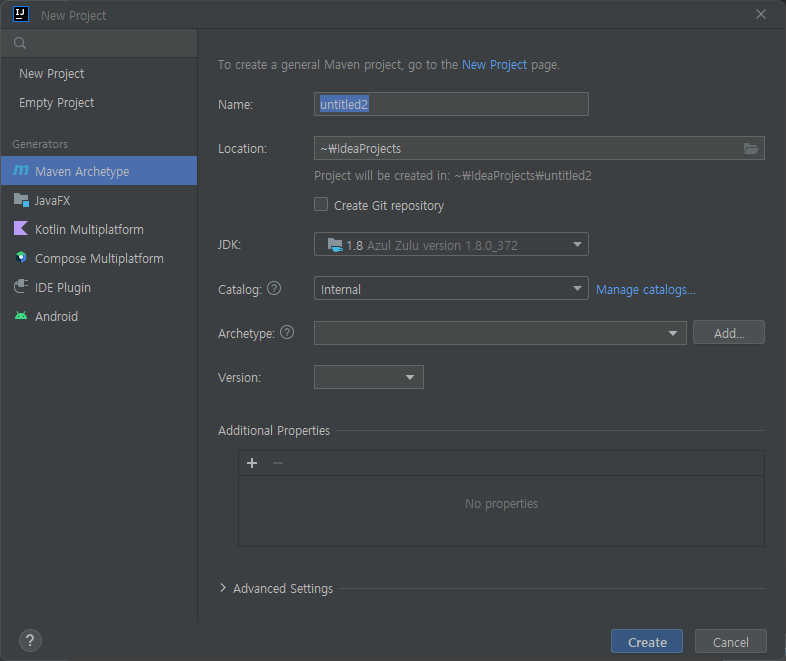Click the sidebar search field
The image size is (786, 661).
point(99,43)
